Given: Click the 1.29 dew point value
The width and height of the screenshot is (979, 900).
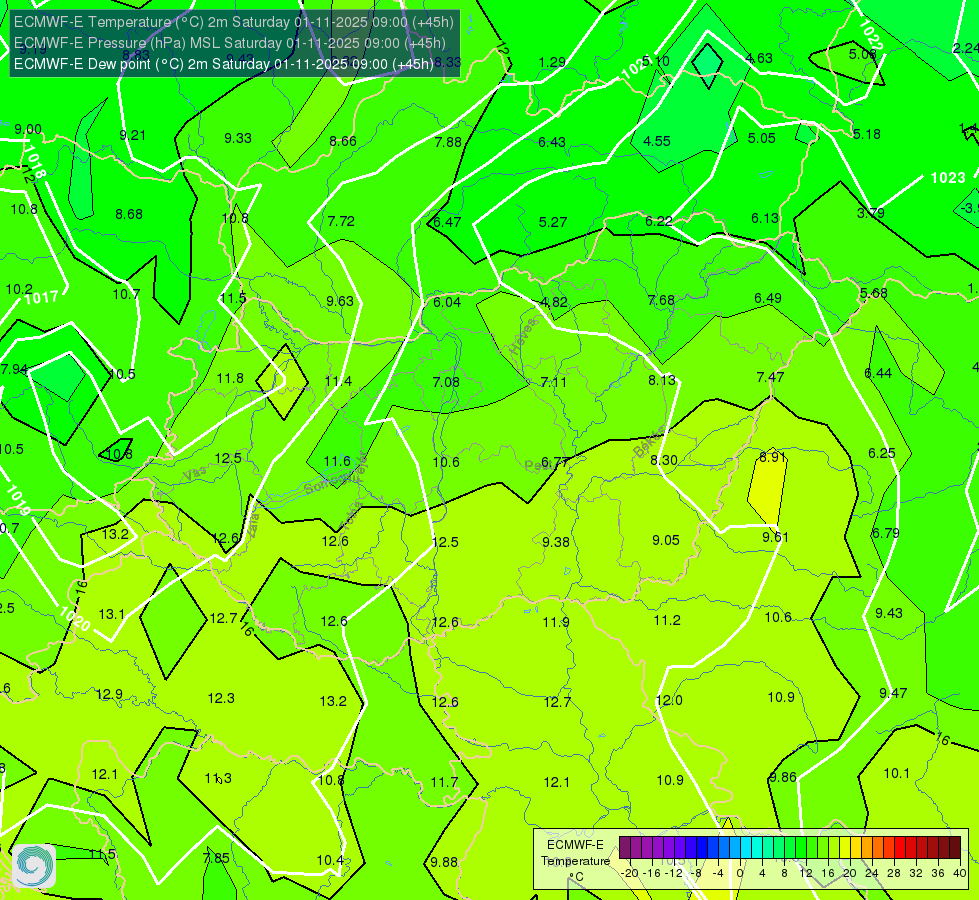Looking at the screenshot, I should (x=552, y=62).
